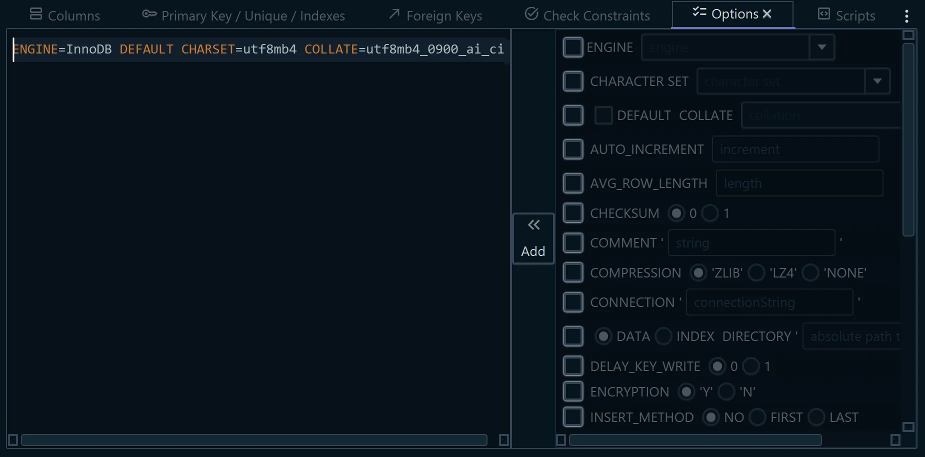Click options panel scroll-right arrow

[895, 440]
